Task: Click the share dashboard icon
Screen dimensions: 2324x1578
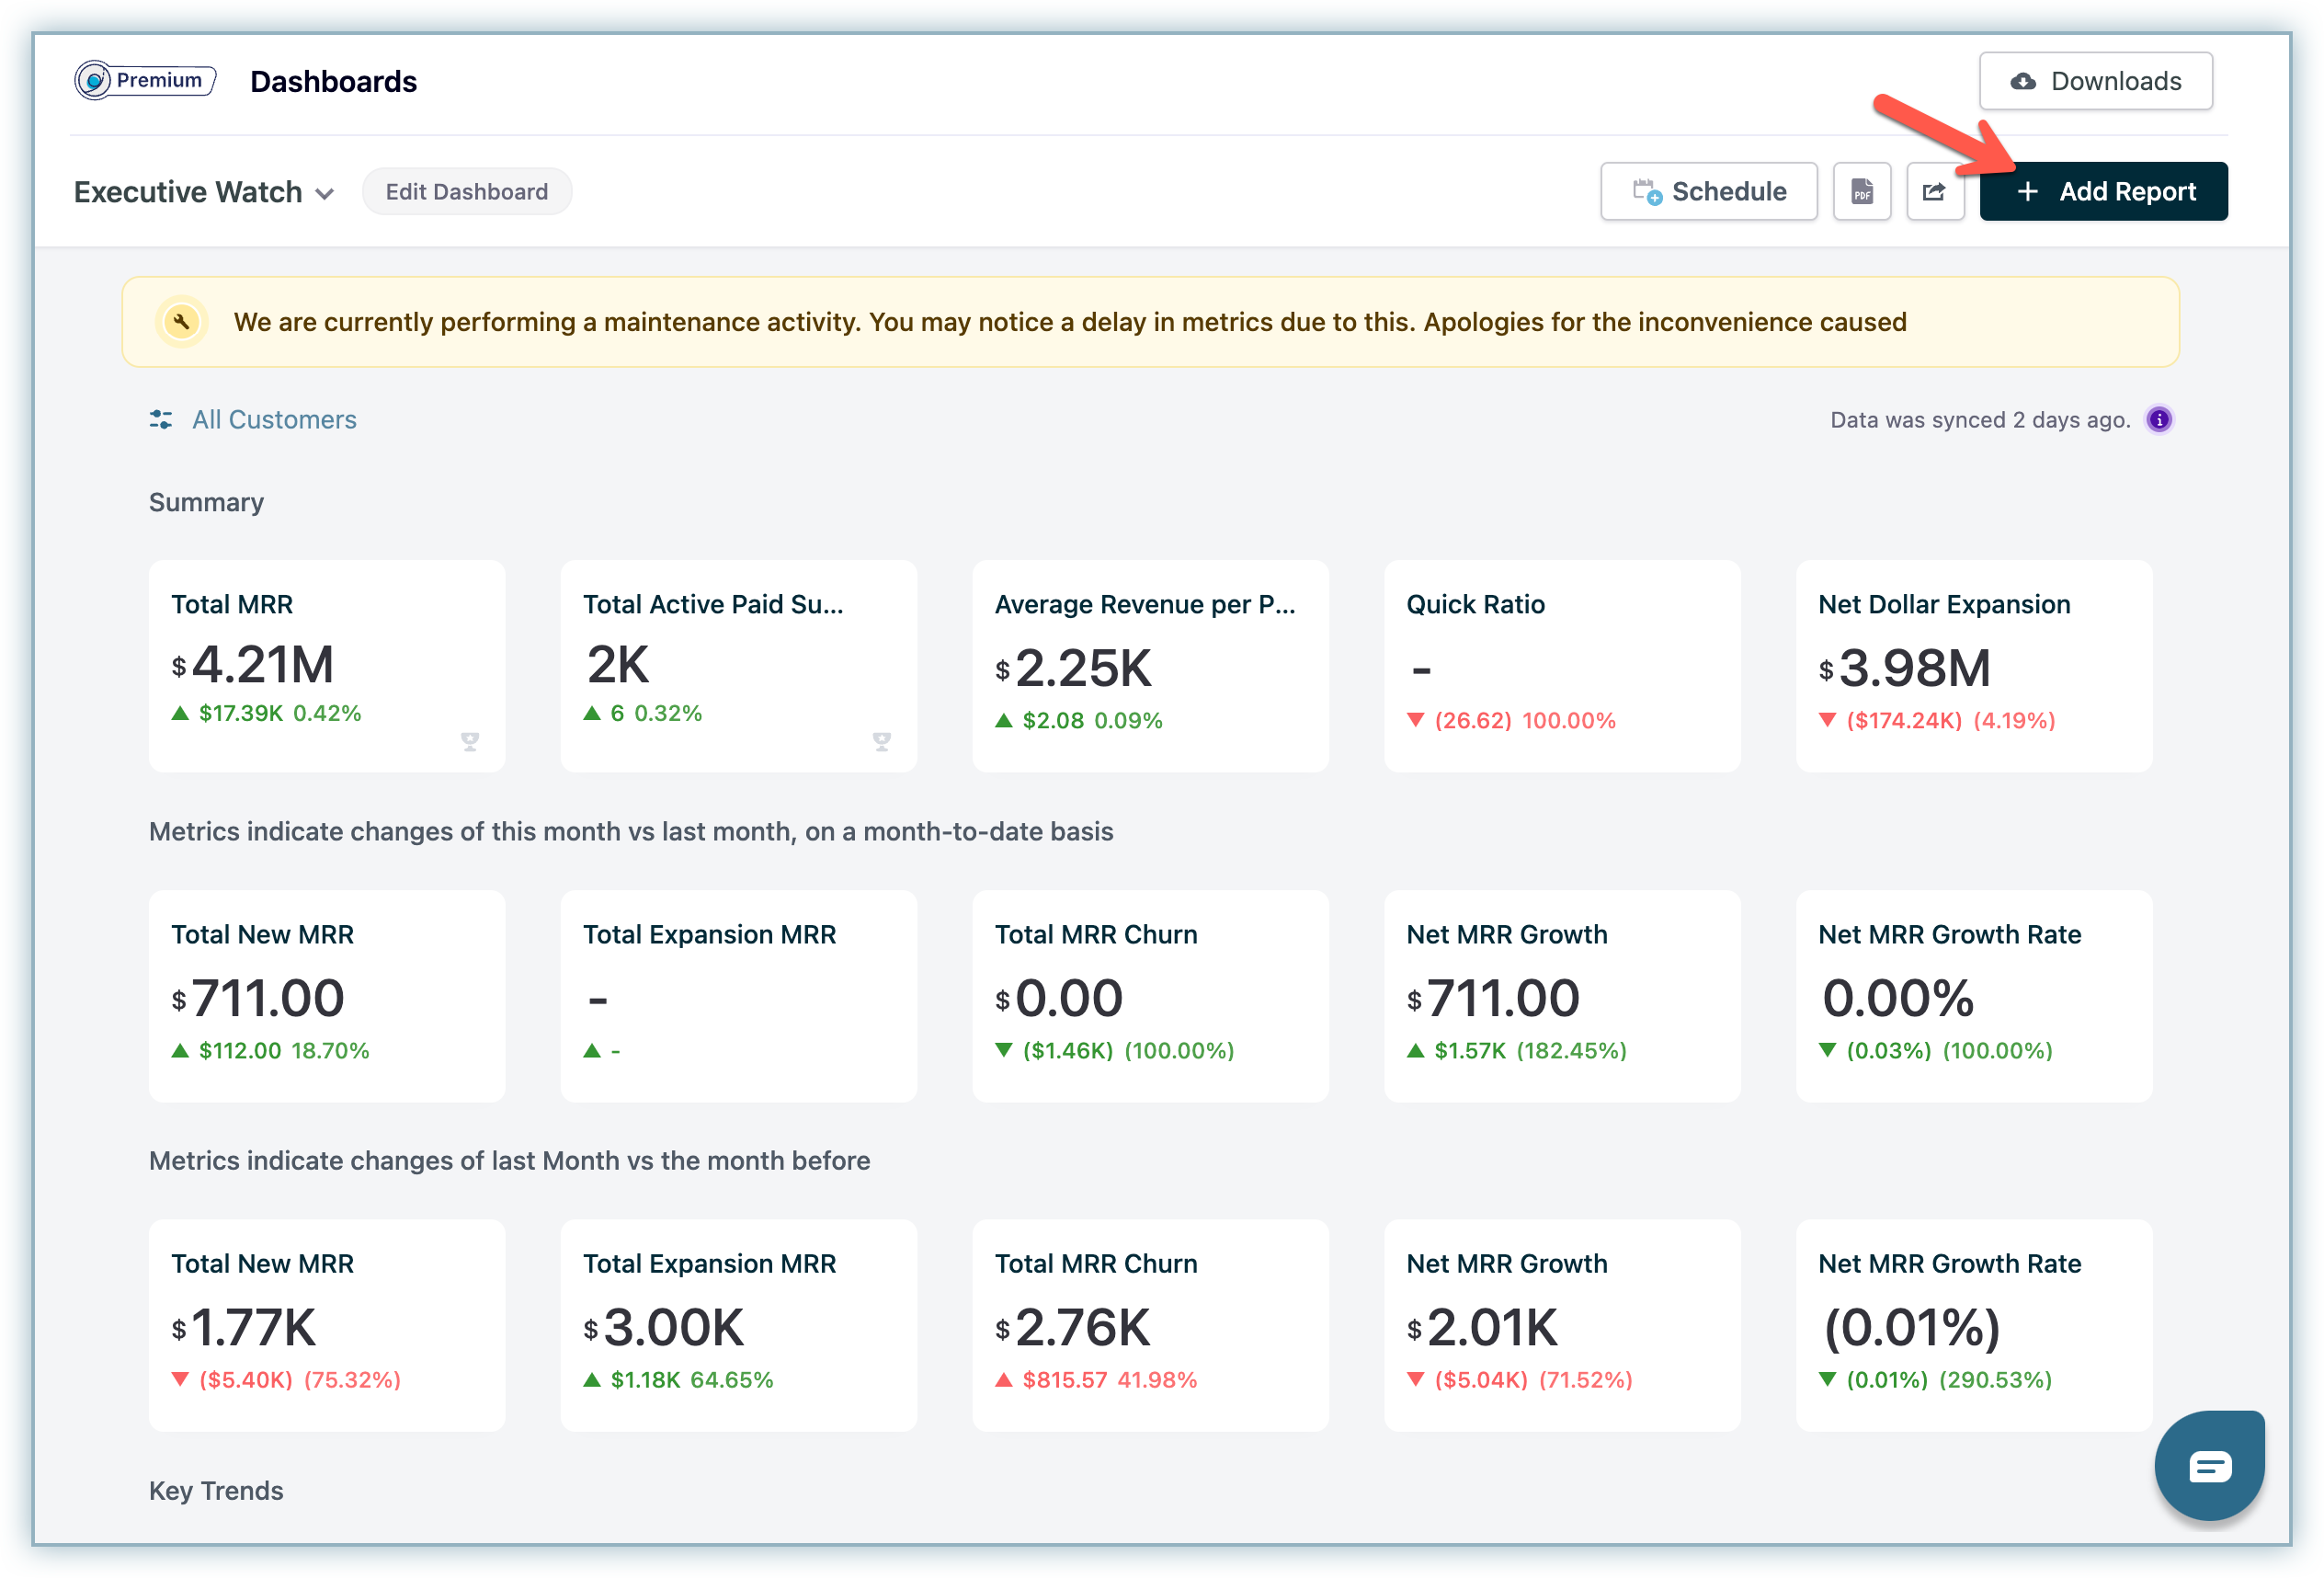Action: [x=1934, y=191]
